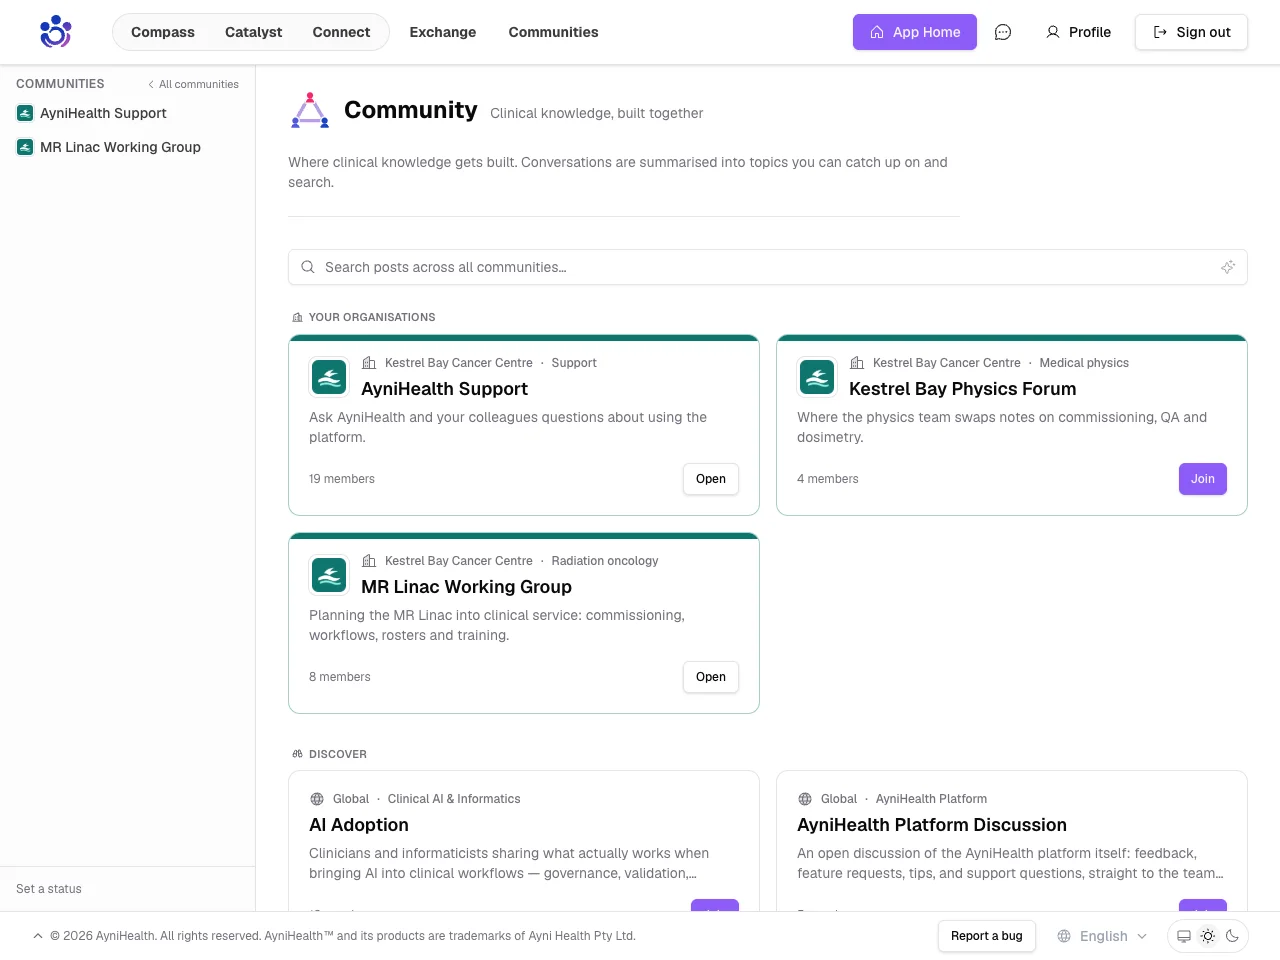
Task: Open the MR Linac Working Group card
Action: (711, 677)
